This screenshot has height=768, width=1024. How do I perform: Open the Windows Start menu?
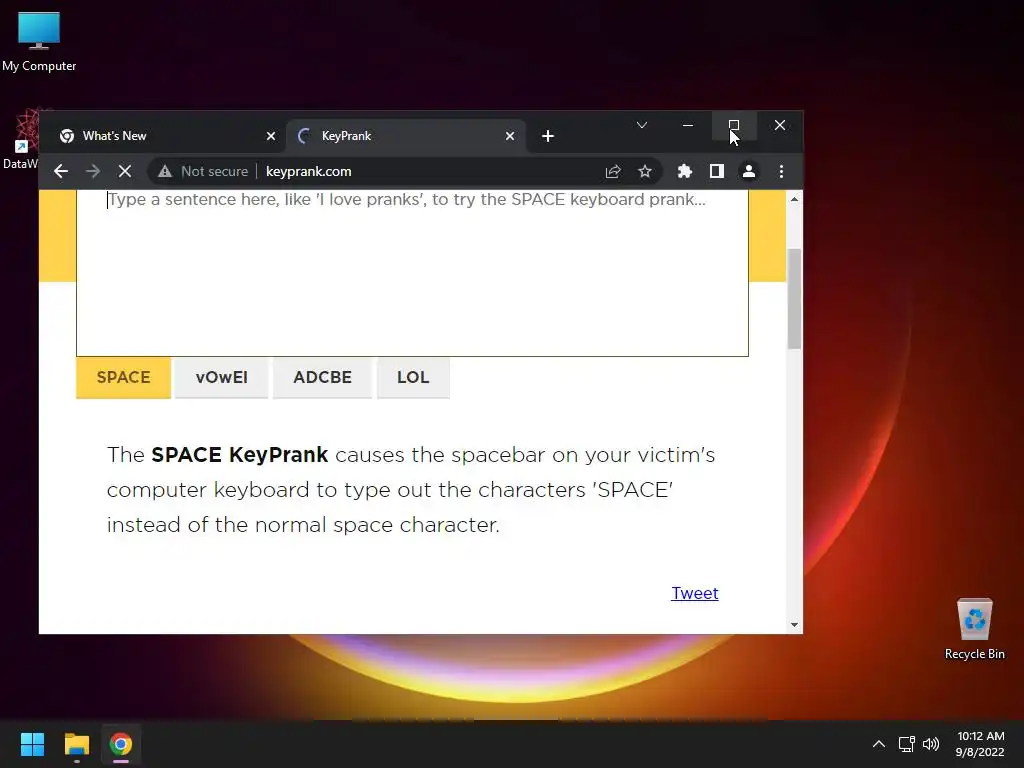[x=32, y=744]
